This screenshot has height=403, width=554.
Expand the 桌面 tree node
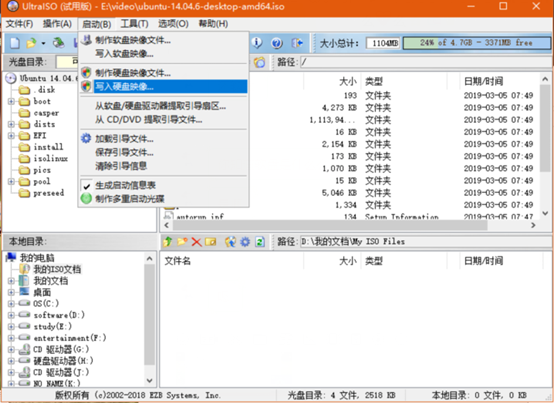[11, 292]
